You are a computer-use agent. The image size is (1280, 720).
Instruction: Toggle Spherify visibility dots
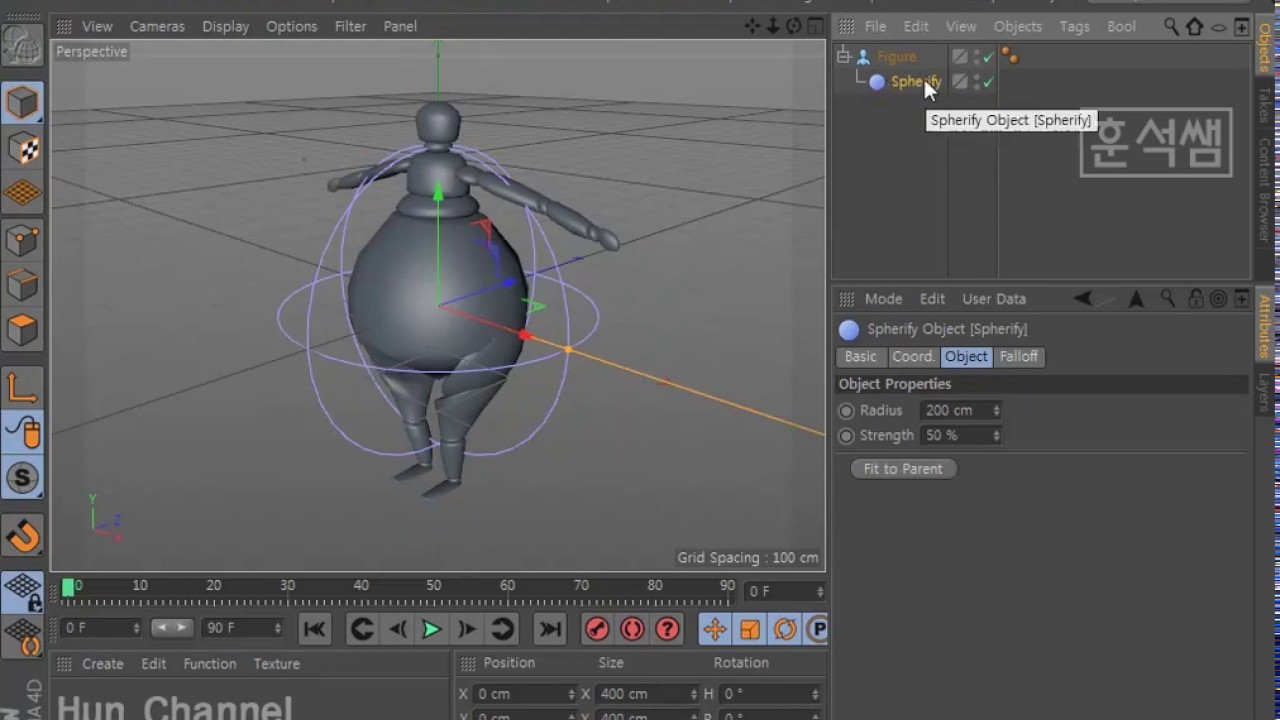[975, 82]
